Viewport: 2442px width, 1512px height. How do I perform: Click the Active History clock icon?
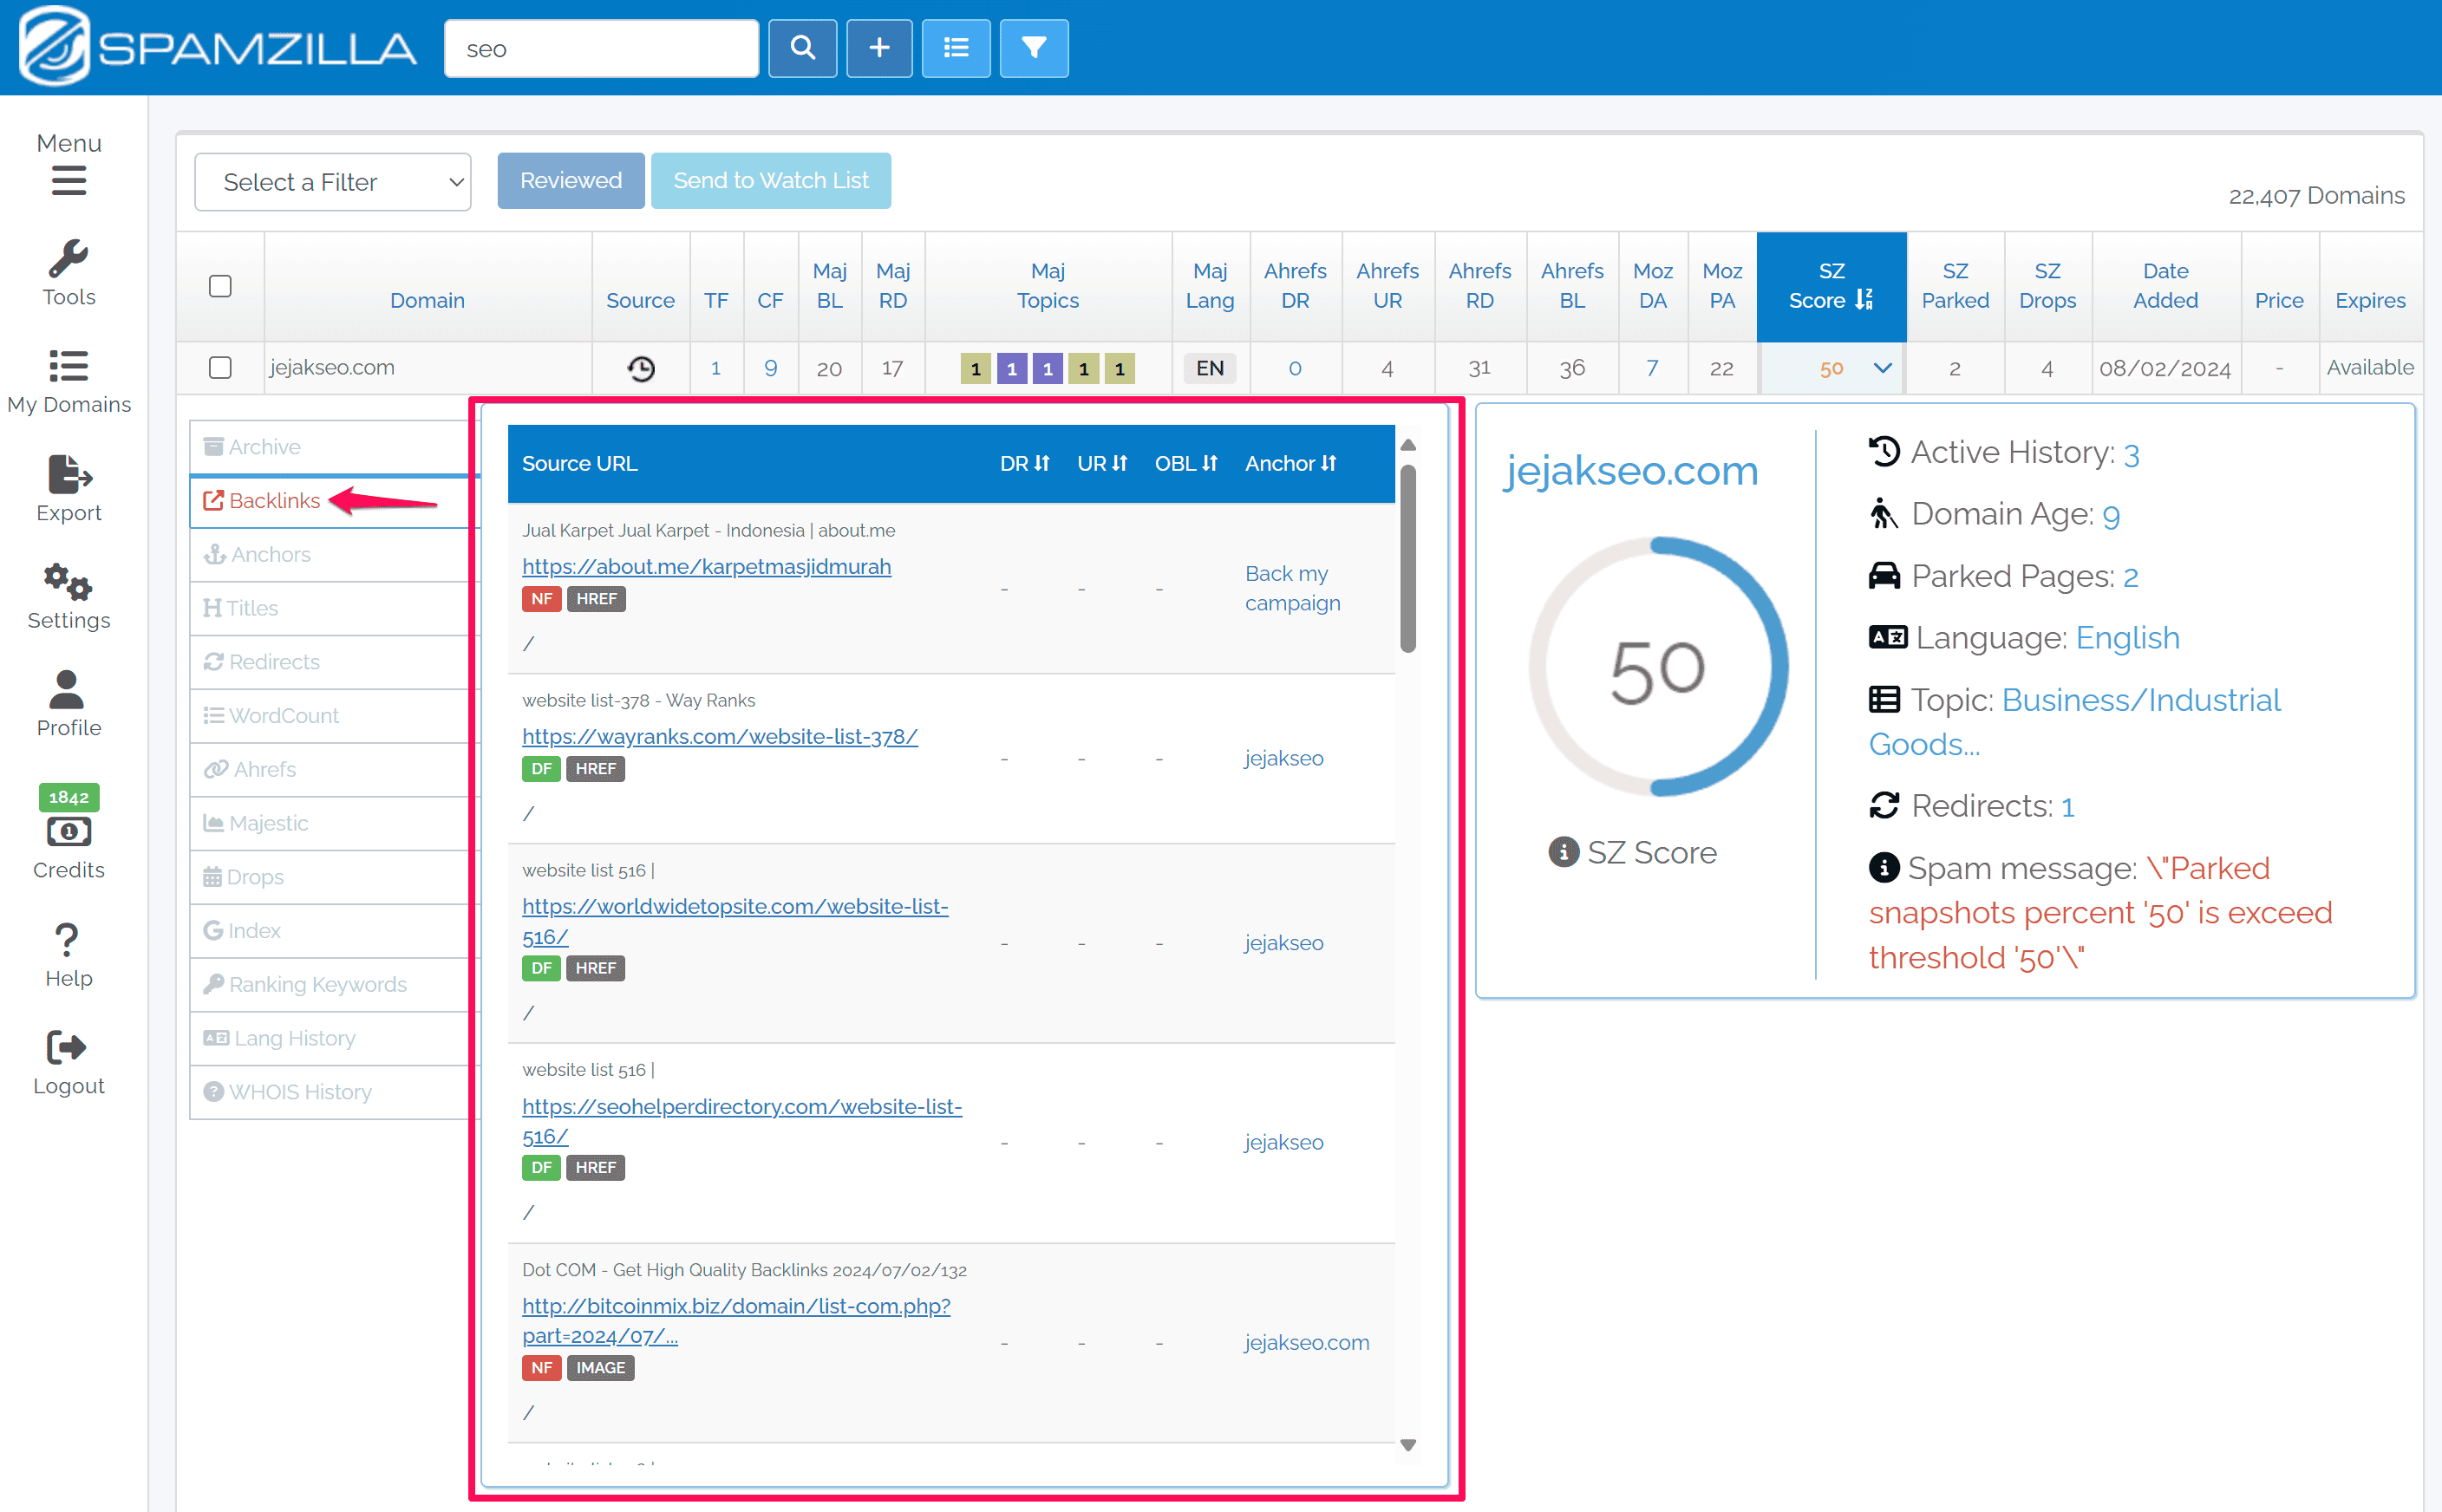(1884, 452)
